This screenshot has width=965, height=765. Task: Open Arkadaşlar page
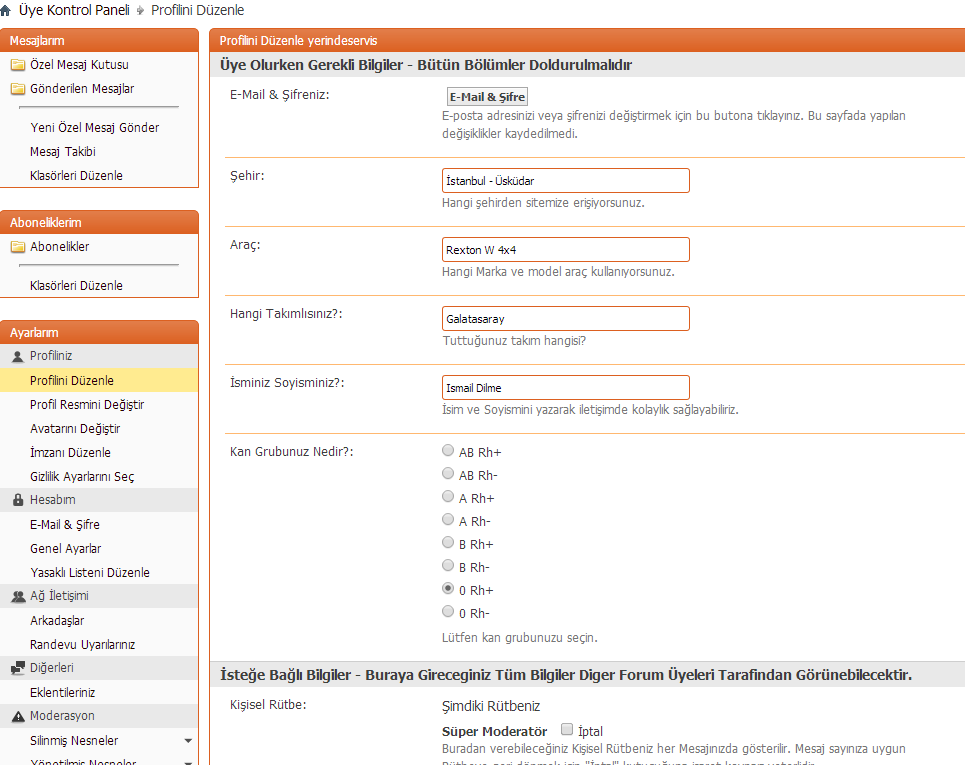click(x=57, y=620)
